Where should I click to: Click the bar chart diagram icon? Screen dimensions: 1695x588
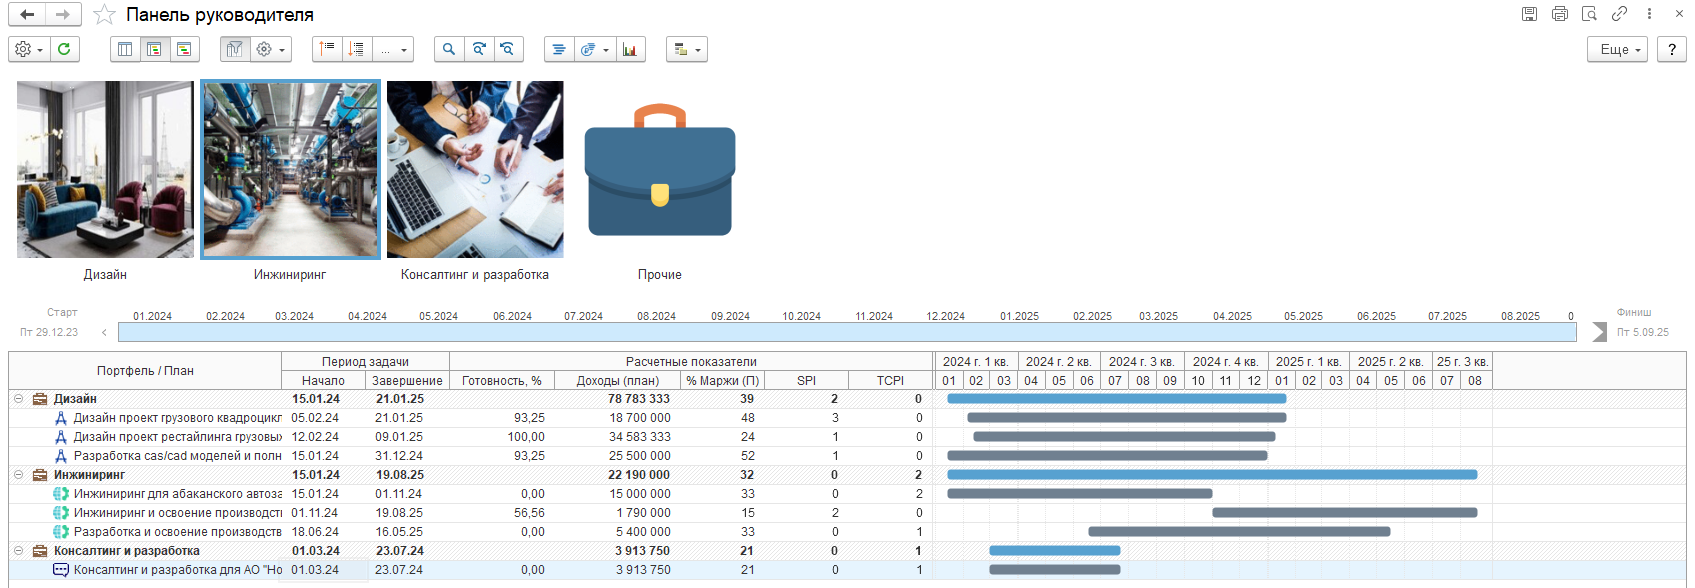pyautogui.click(x=630, y=49)
